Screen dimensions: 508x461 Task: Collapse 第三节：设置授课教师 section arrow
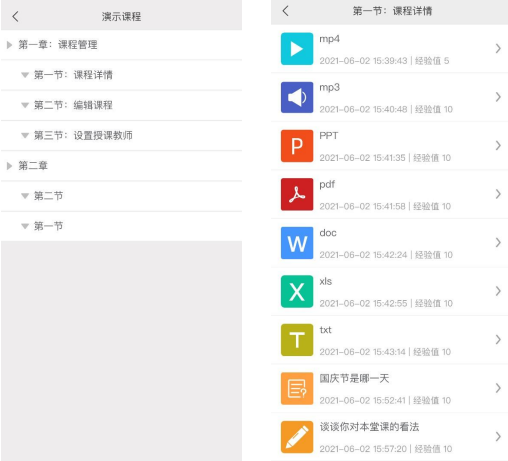tap(25, 135)
